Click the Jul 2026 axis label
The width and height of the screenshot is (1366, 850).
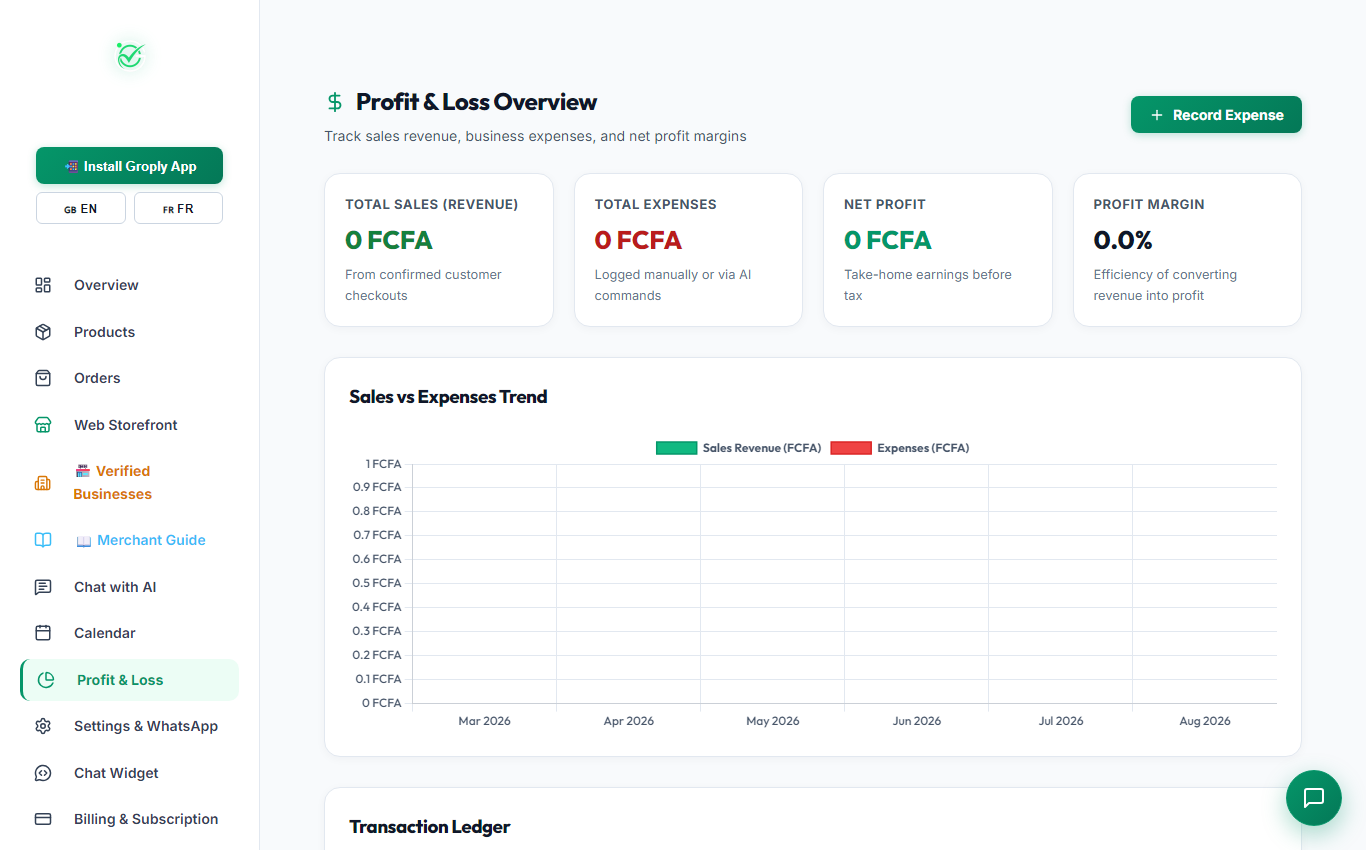point(1061,721)
